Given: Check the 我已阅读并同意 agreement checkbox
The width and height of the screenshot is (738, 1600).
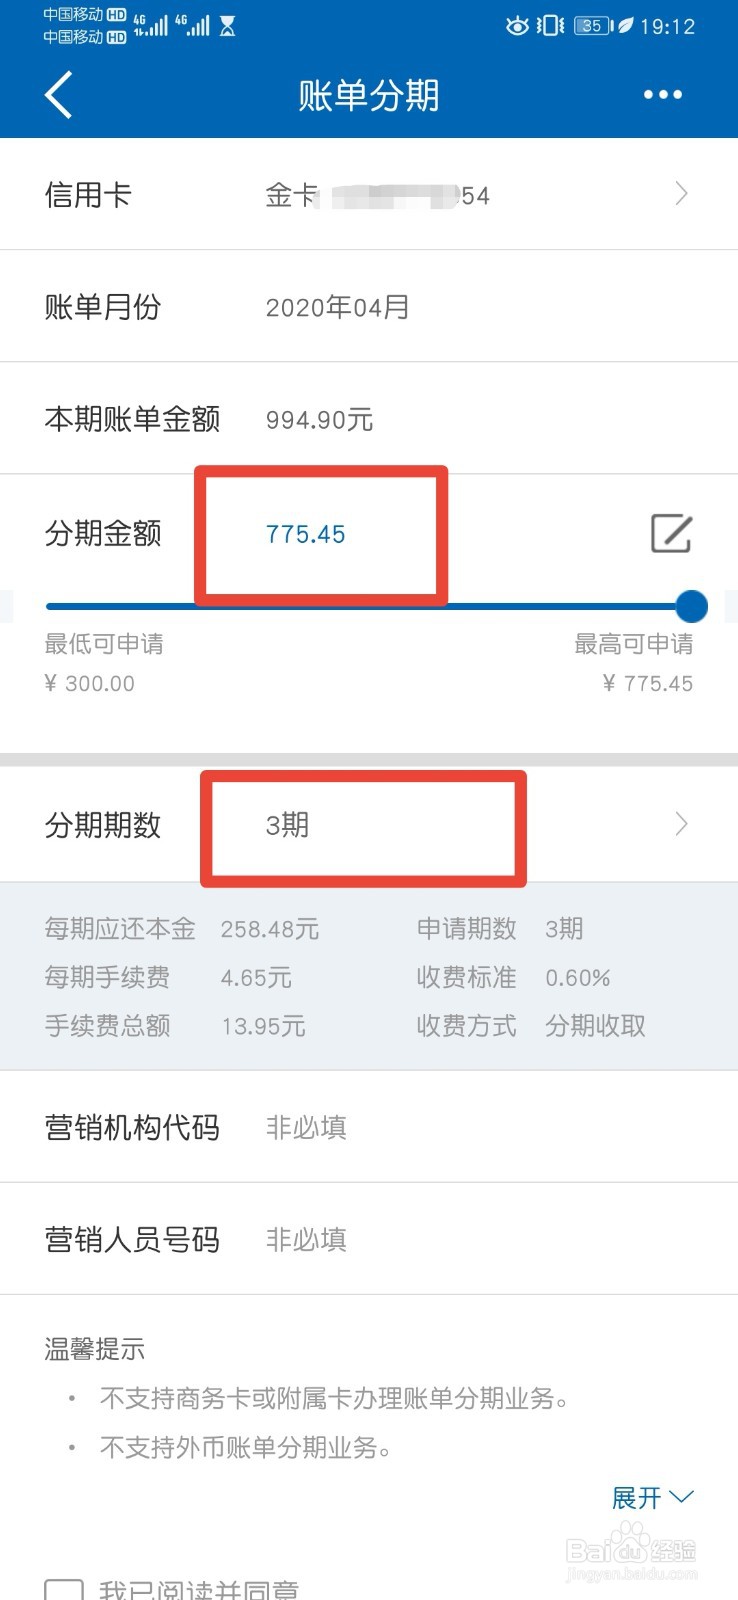Looking at the screenshot, I should click(63, 1588).
